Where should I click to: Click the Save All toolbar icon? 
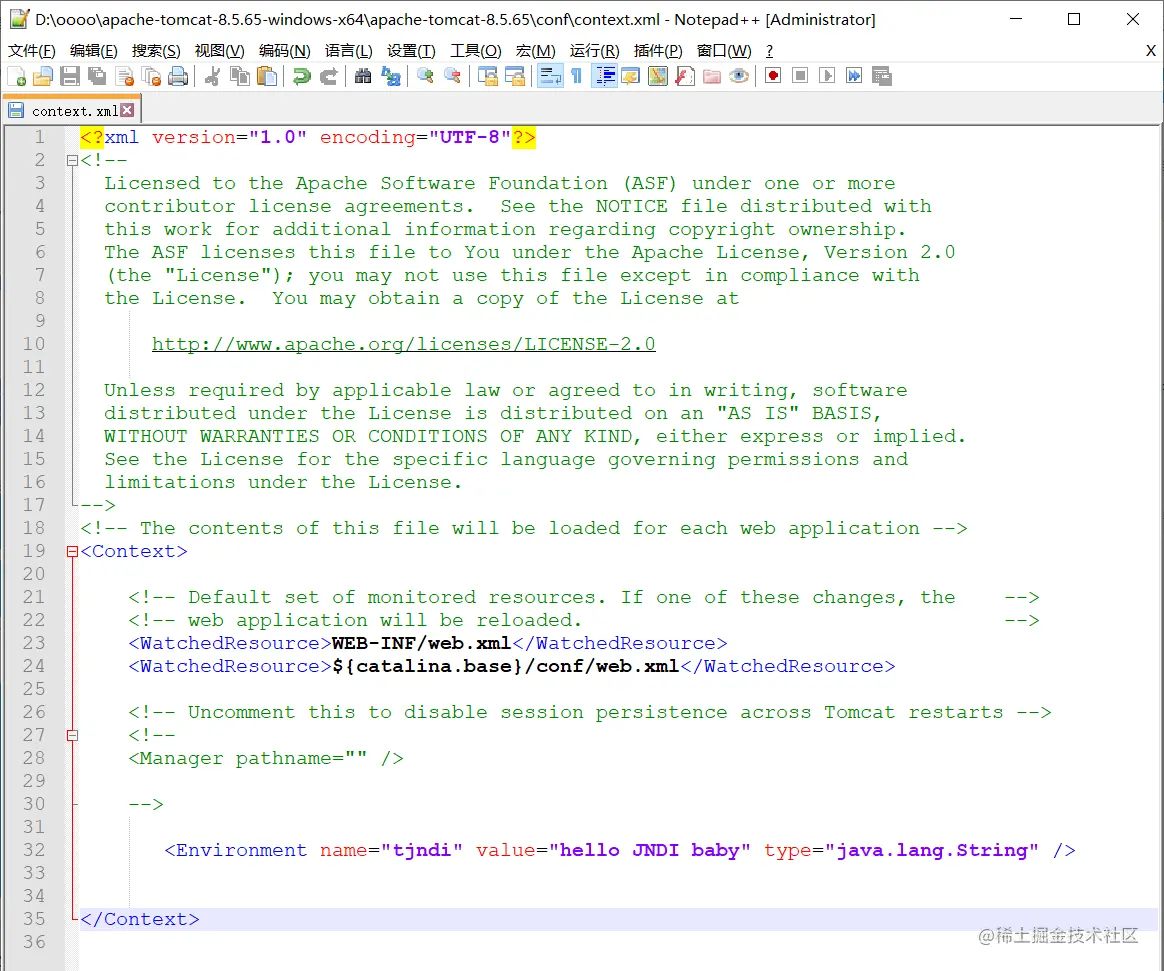click(97, 76)
